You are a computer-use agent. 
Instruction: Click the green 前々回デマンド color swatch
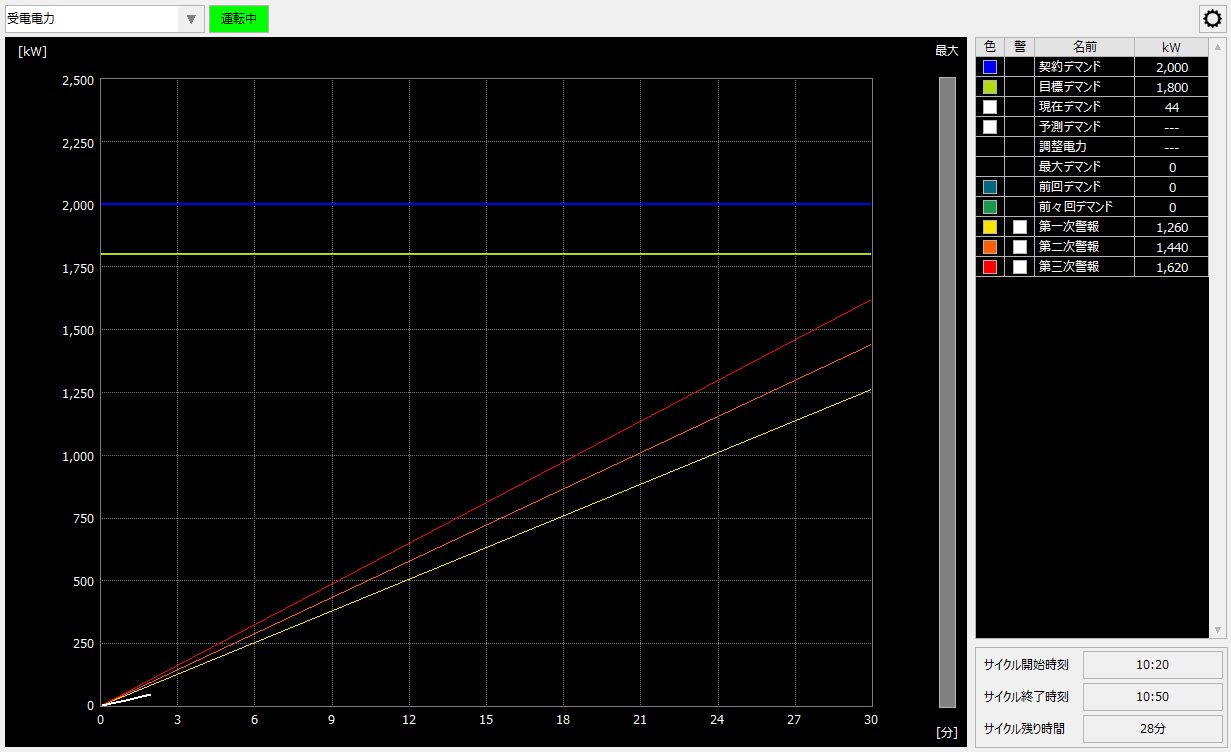[990, 207]
